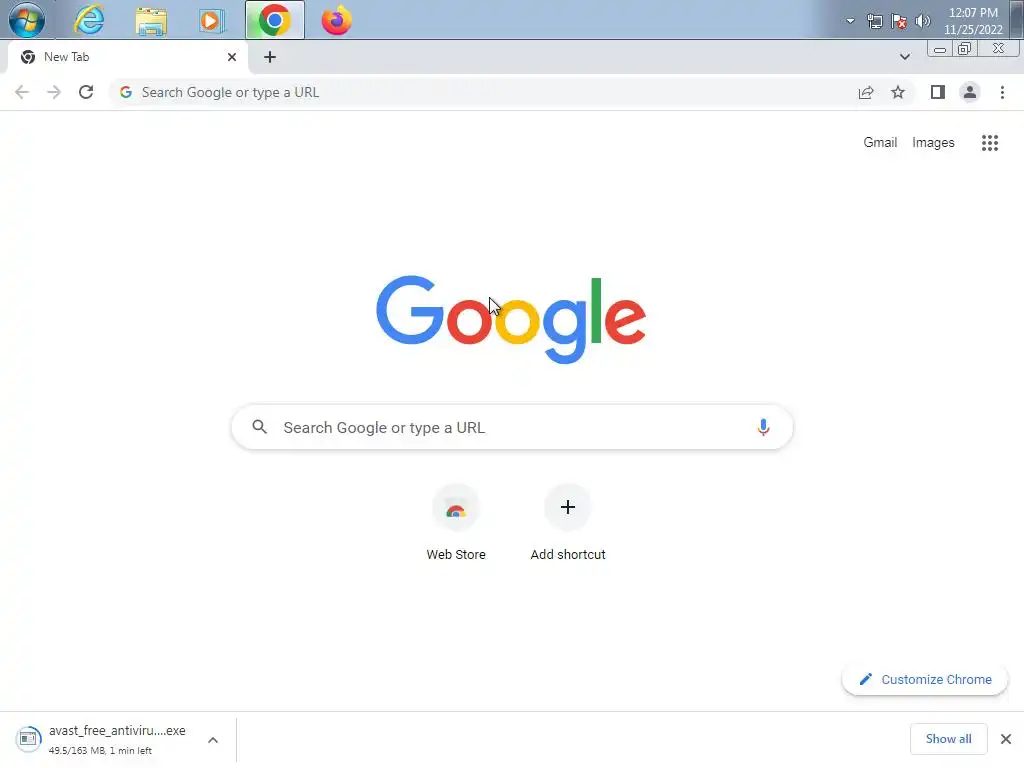Viewport: 1024px width, 768px height.
Task: Click Show all downloads
Action: [948, 739]
